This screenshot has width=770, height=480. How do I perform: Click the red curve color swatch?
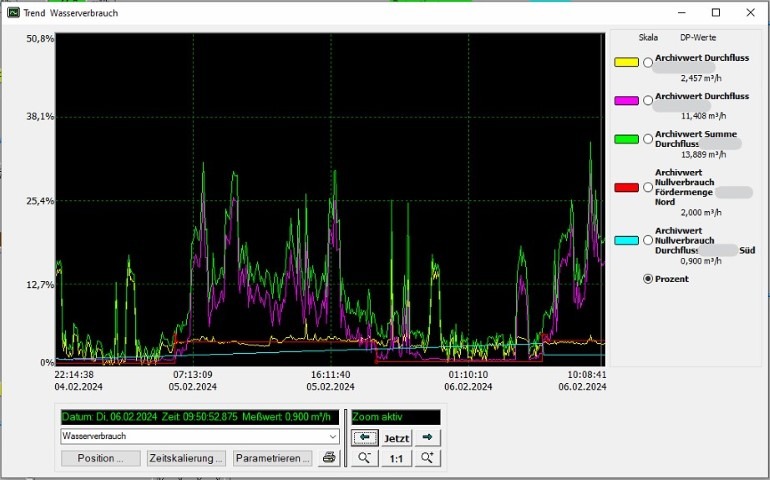626,187
